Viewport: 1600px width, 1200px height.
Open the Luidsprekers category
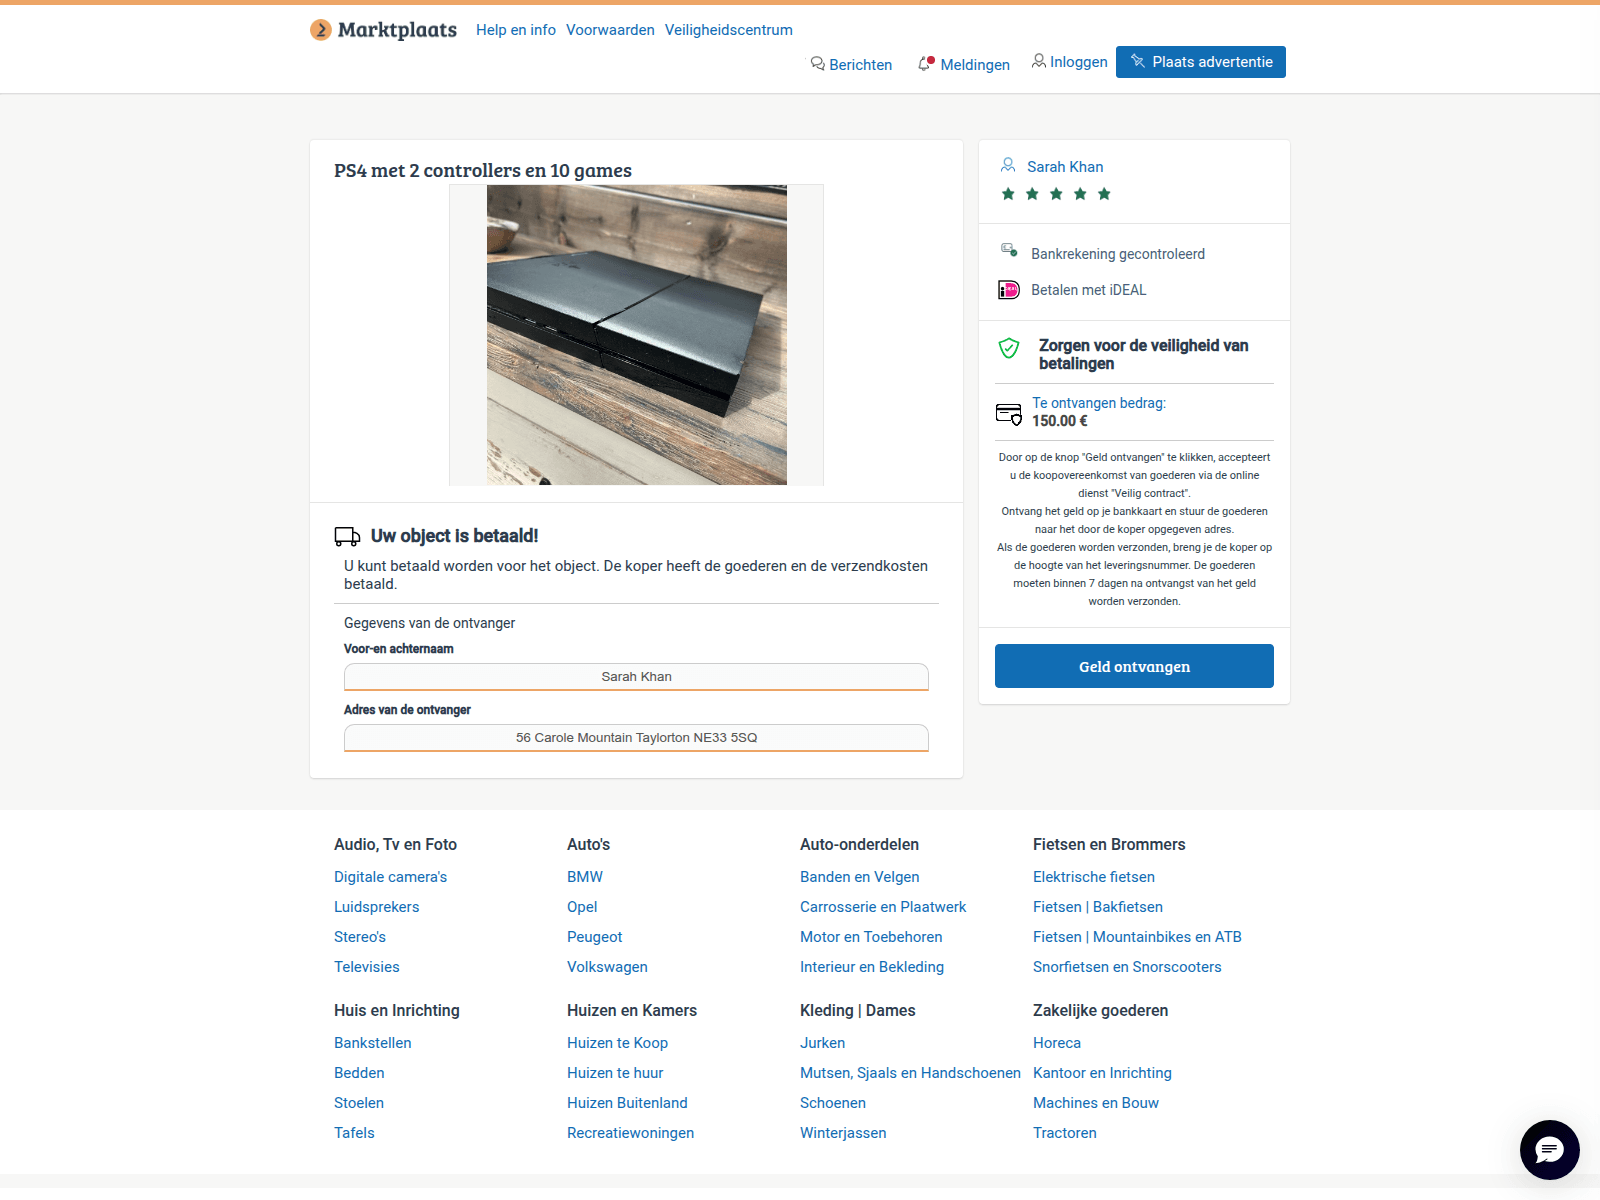pos(376,907)
